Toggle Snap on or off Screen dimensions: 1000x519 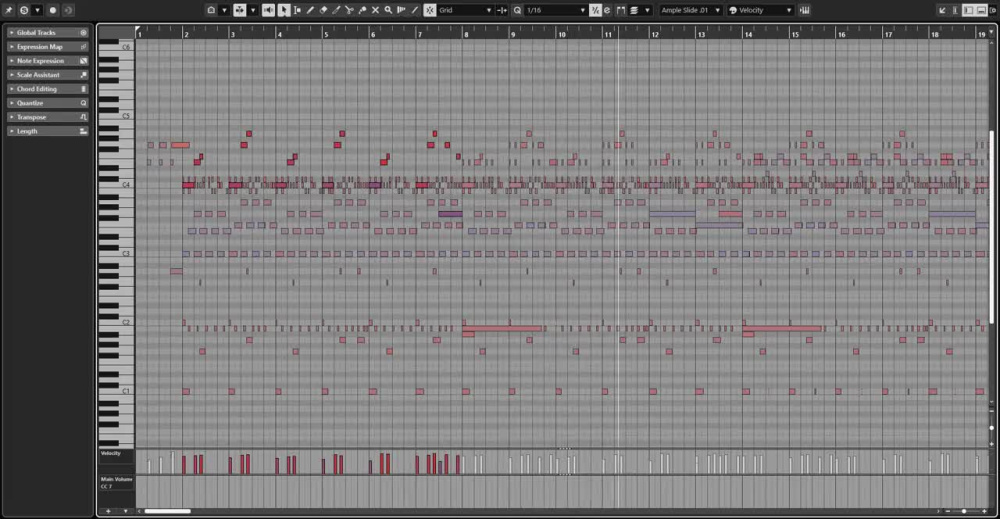[430, 10]
